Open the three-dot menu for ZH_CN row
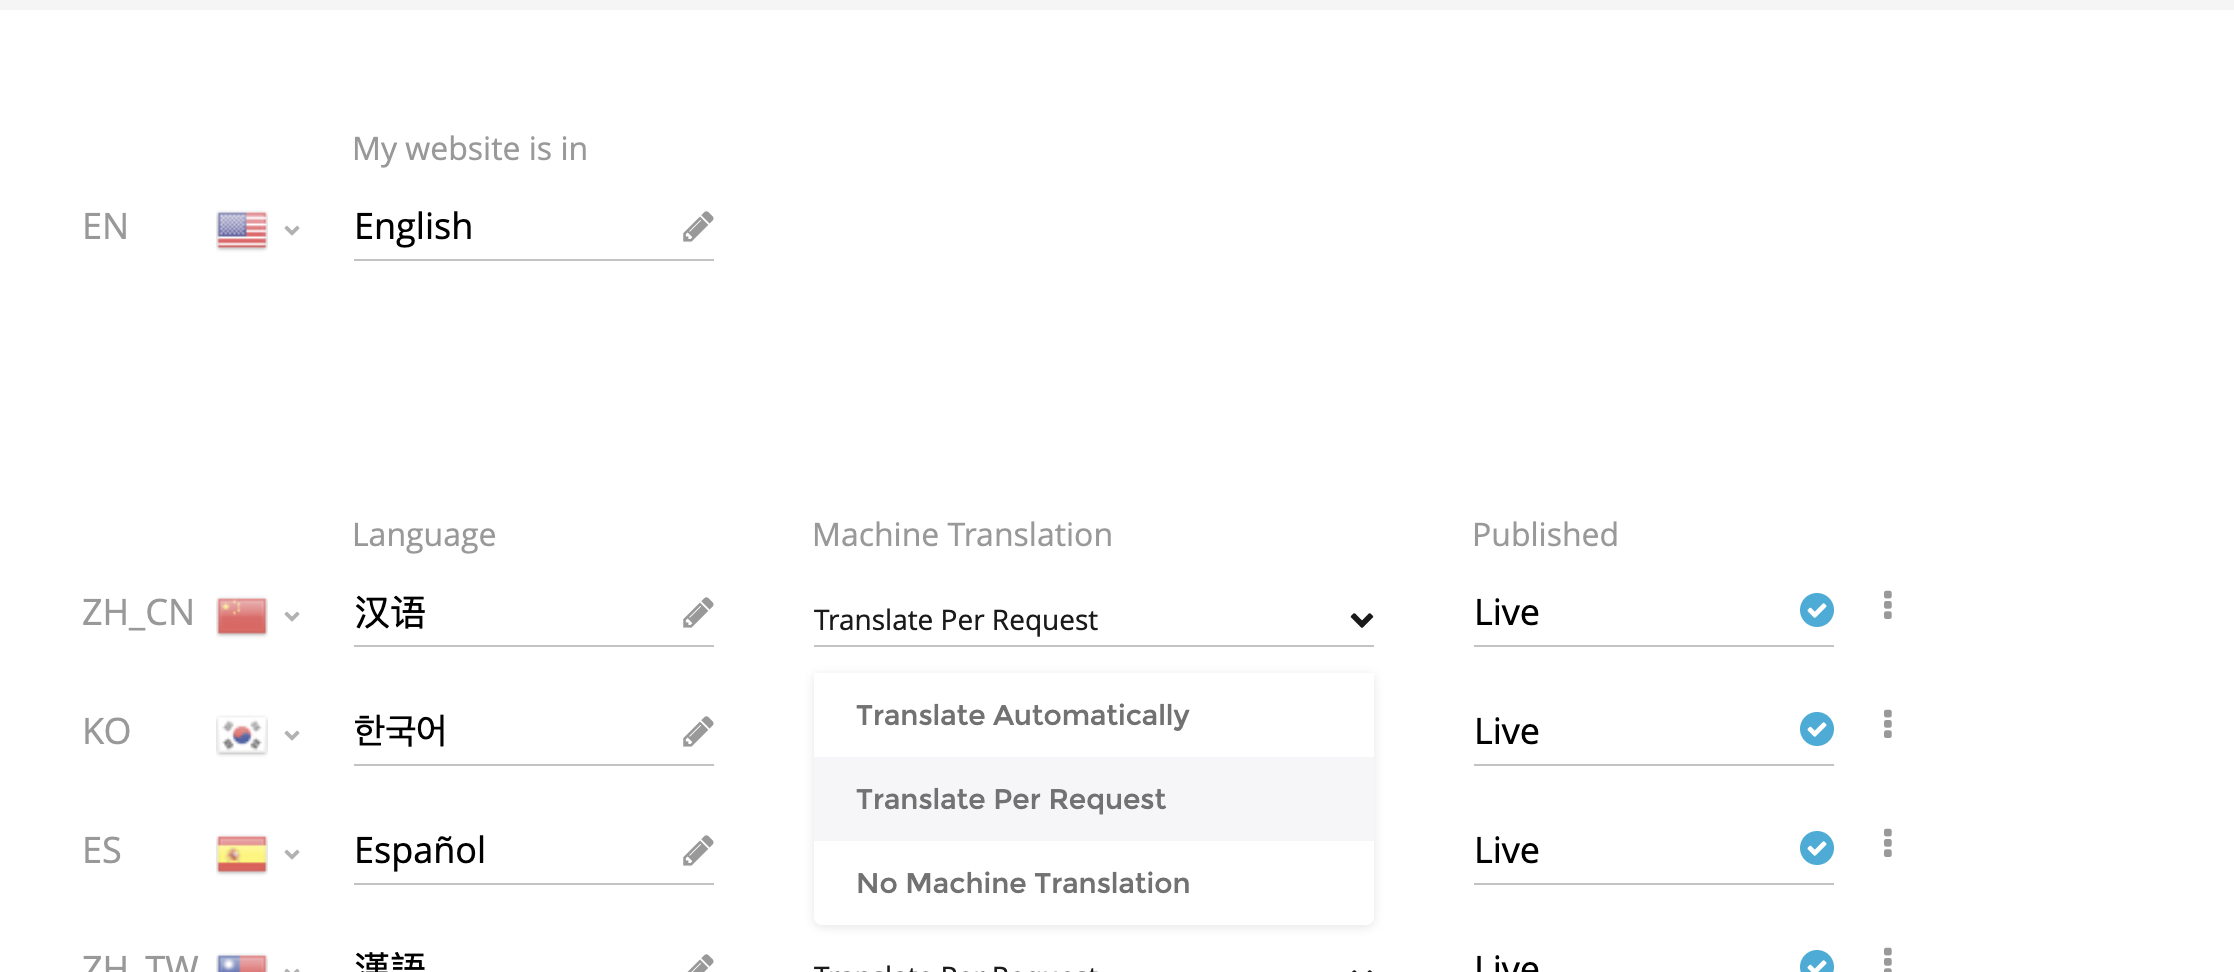This screenshot has width=2234, height=972. (1887, 606)
